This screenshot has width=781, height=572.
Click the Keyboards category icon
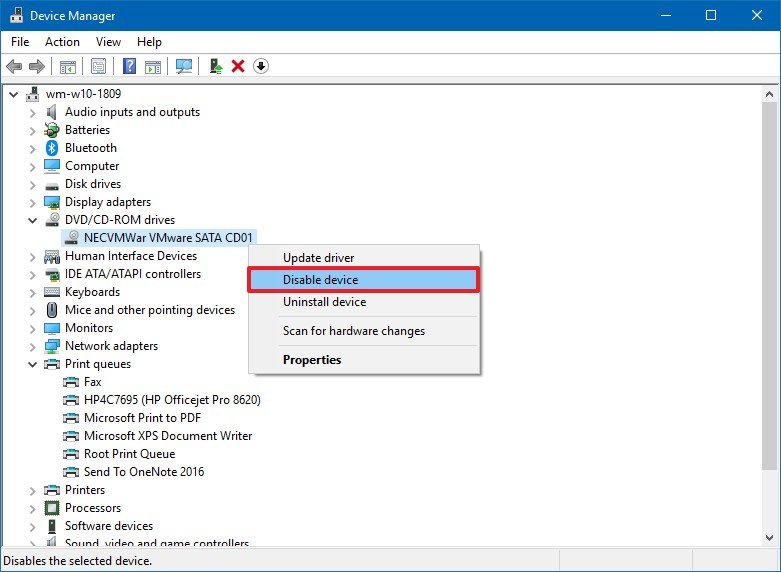pyautogui.click(x=52, y=292)
